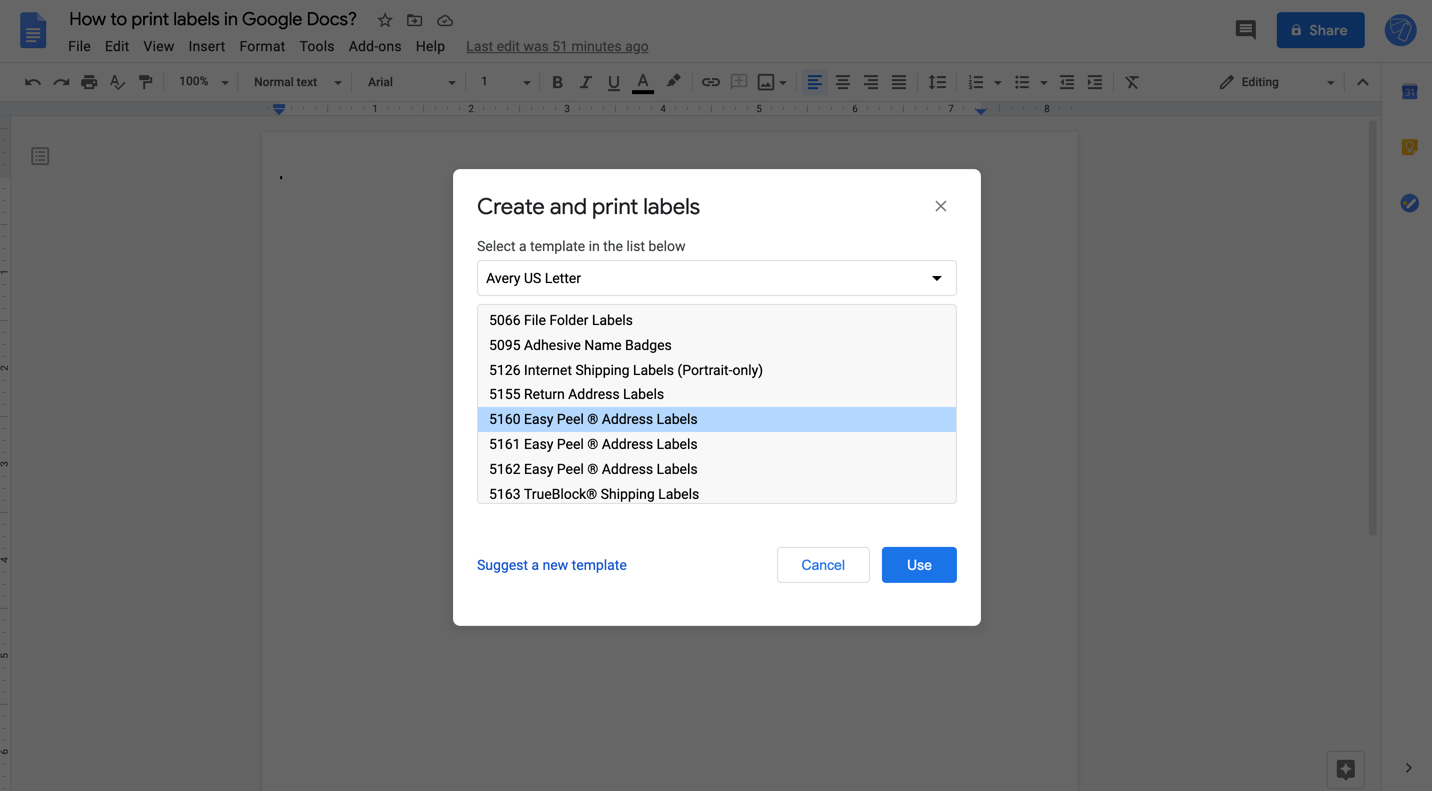
Task: Star the document
Action: (x=385, y=20)
